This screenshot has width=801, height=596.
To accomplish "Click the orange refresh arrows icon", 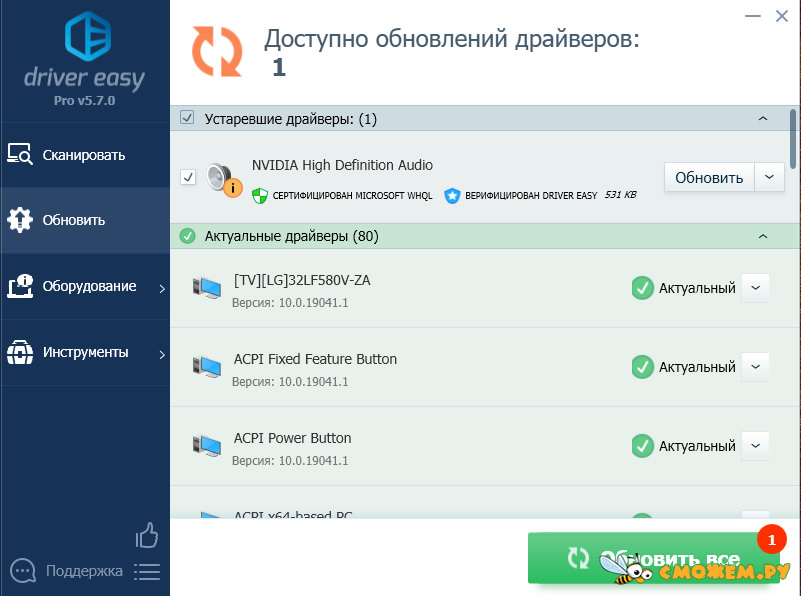I will point(217,52).
